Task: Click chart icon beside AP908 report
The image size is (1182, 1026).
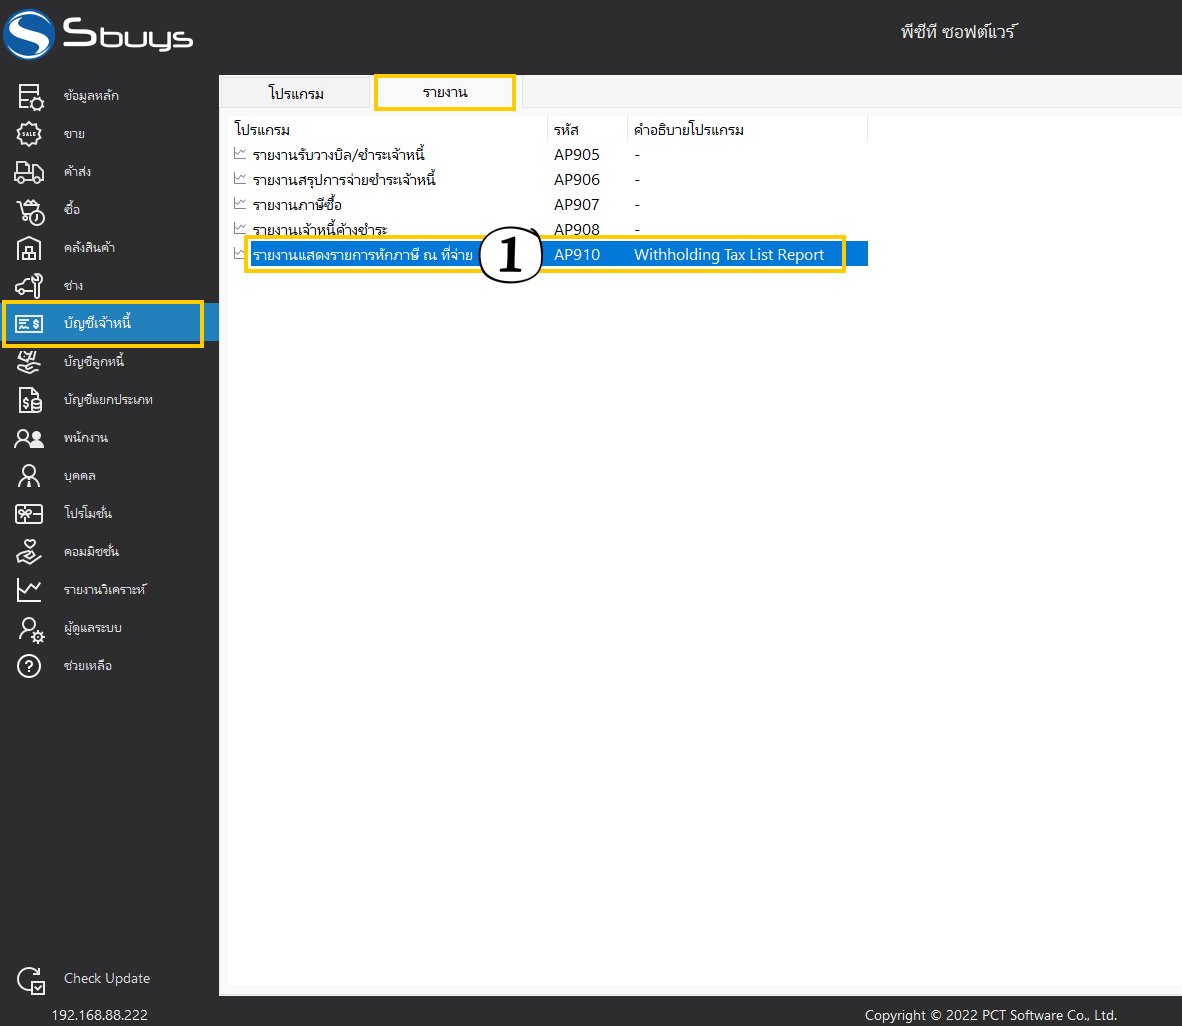Action: [x=240, y=228]
